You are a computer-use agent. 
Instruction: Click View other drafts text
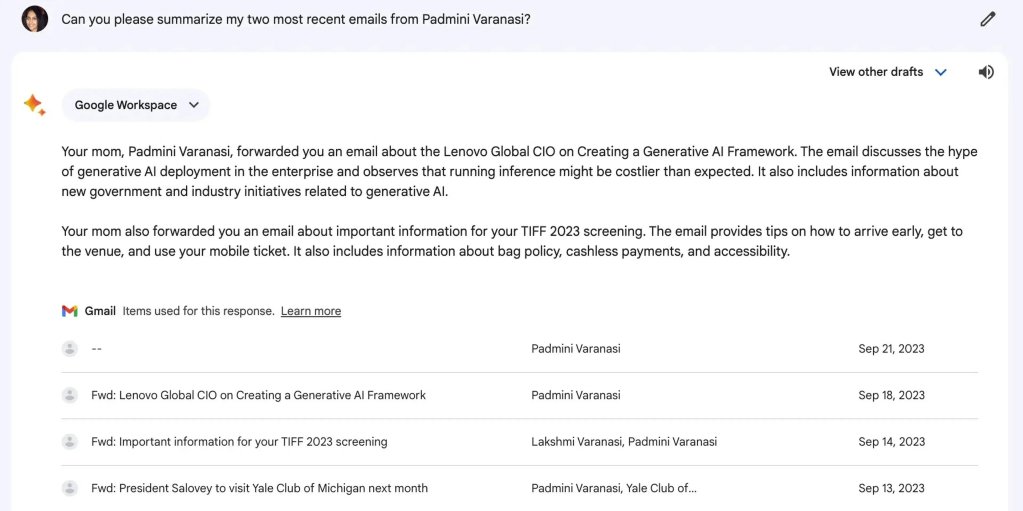(x=876, y=72)
